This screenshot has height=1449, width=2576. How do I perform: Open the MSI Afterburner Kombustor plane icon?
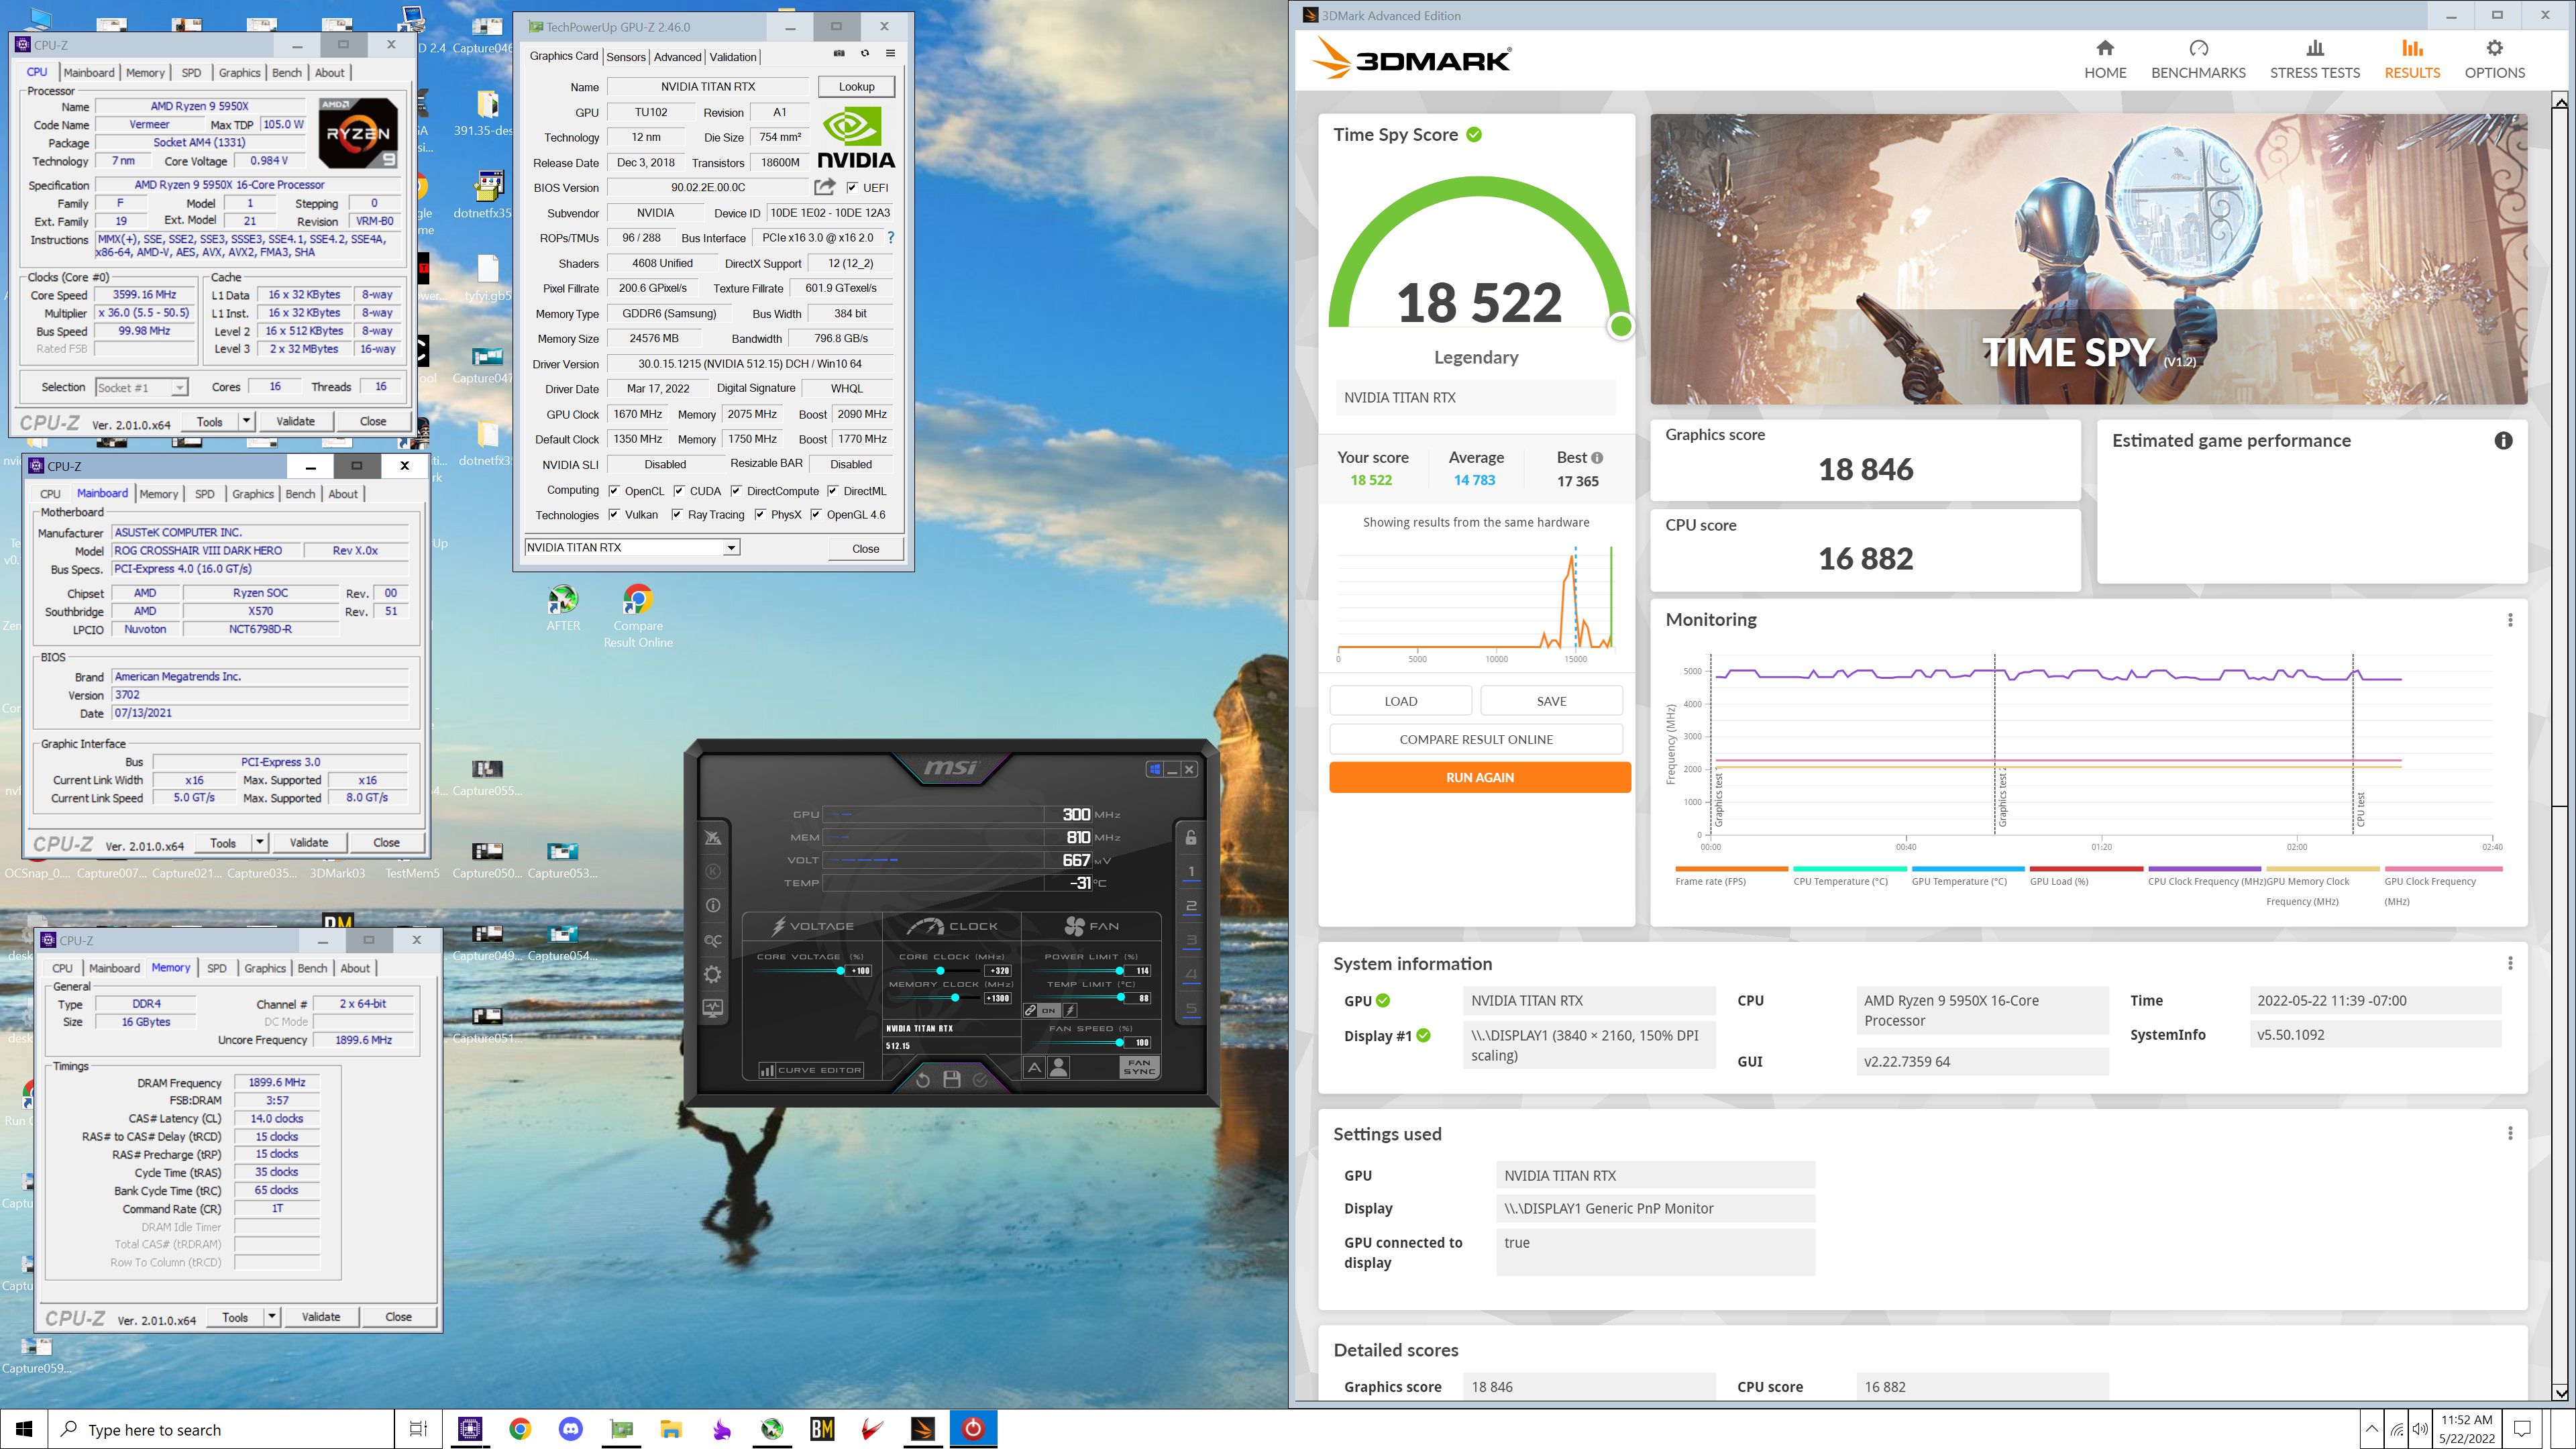pyautogui.click(x=713, y=838)
